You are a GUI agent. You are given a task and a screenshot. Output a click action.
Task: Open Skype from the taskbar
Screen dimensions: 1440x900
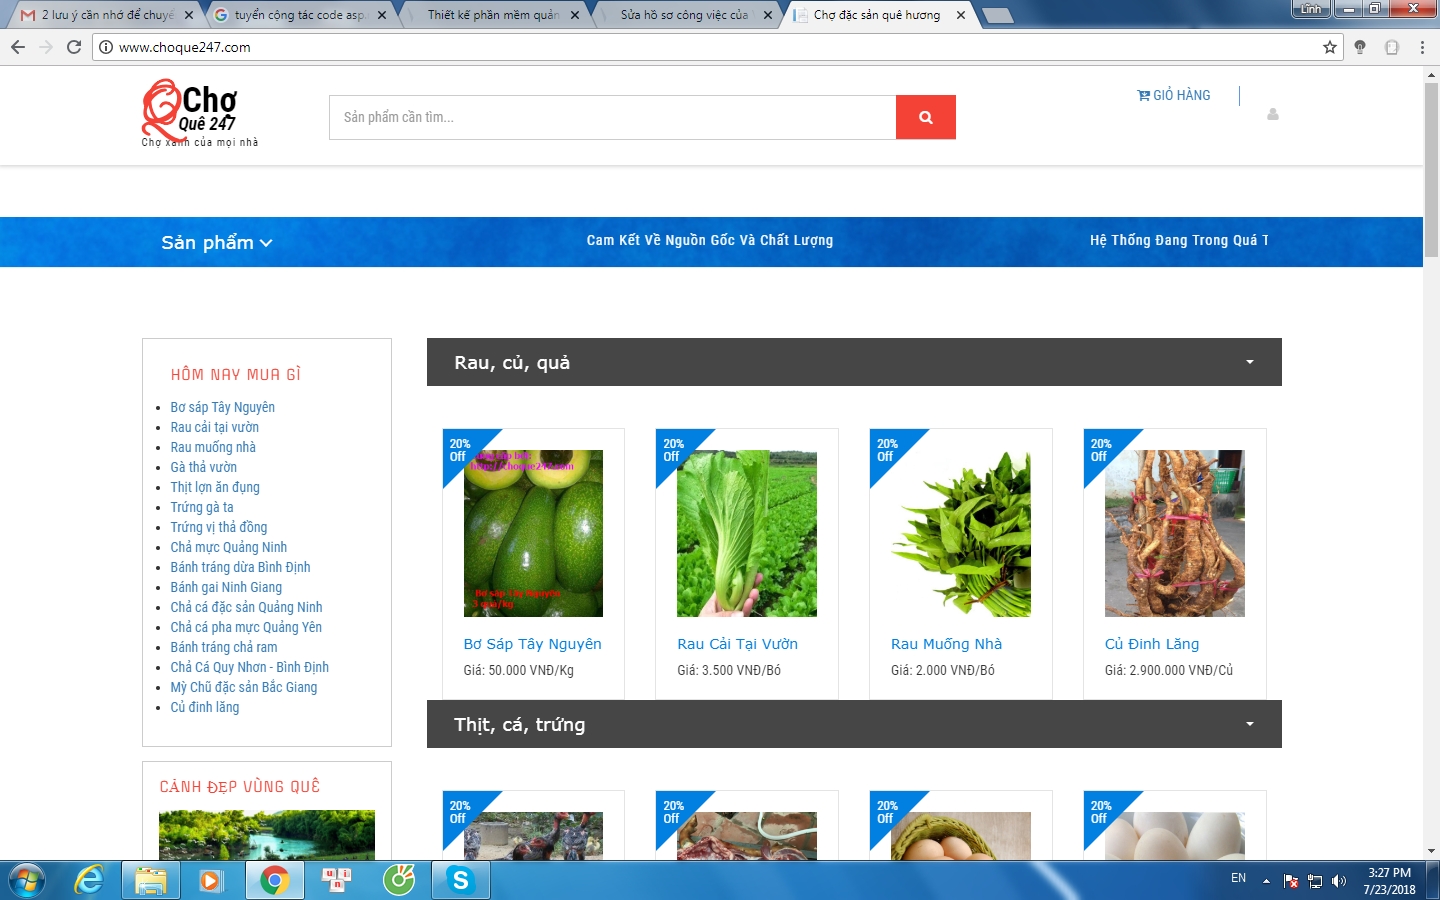(460, 880)
